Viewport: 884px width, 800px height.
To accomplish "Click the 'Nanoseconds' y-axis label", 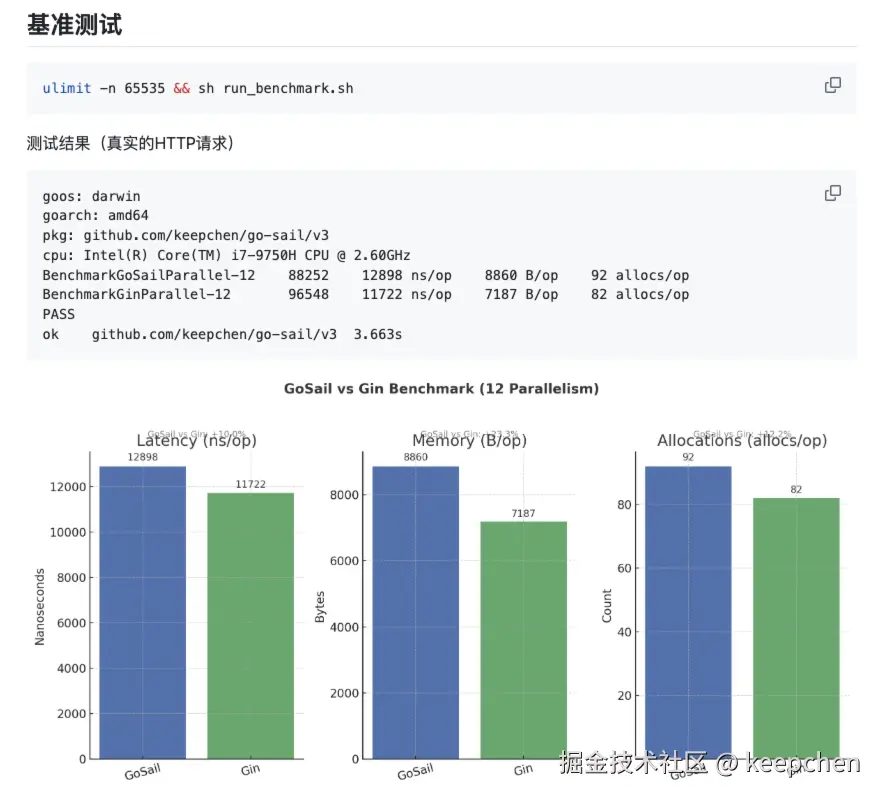I will 39,607.
